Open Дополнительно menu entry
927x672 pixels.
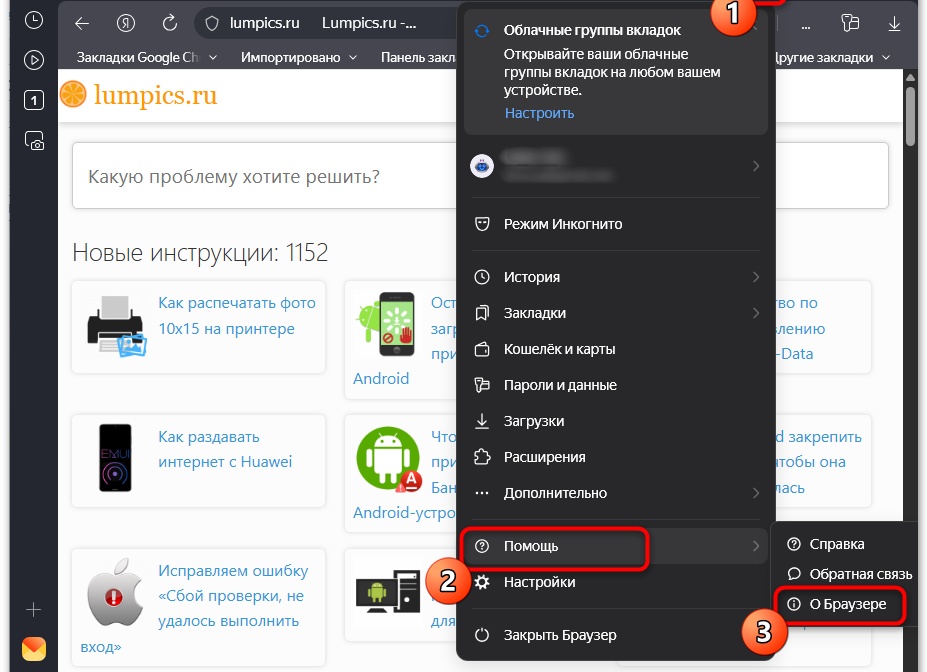615,493
